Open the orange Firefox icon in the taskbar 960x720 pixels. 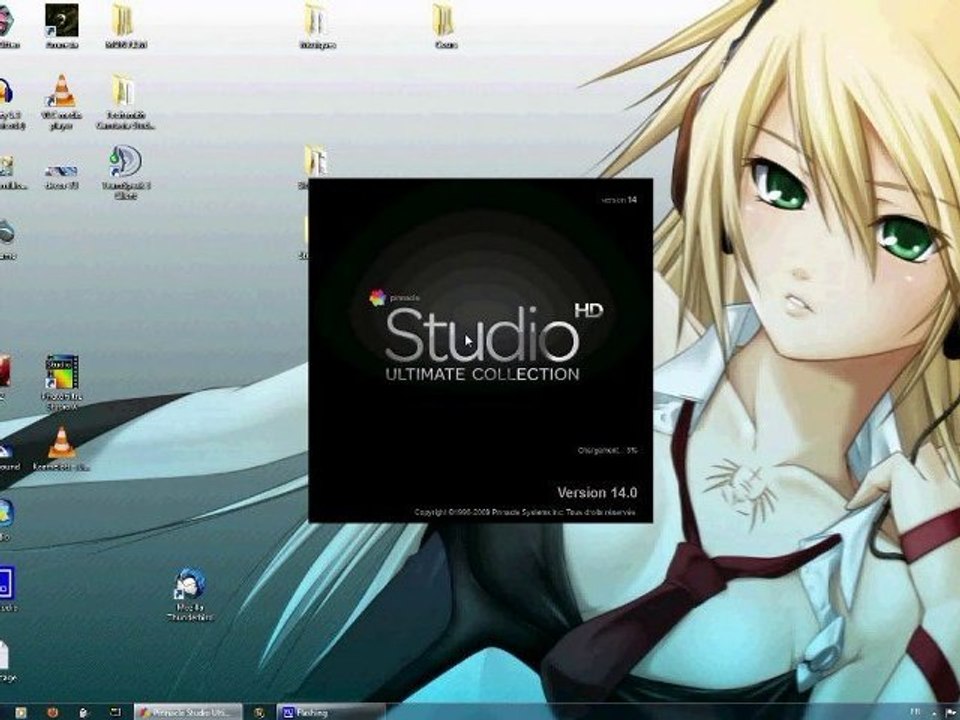(x=52, y=712)
